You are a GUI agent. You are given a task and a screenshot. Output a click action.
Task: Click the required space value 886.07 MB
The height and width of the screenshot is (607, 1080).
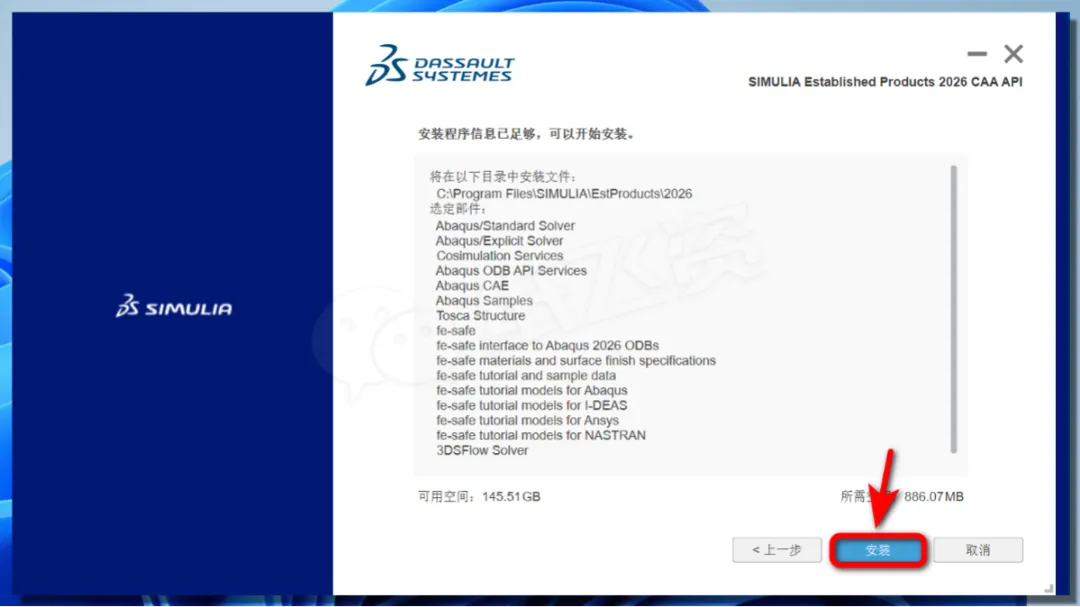click(x=933, y=497)
